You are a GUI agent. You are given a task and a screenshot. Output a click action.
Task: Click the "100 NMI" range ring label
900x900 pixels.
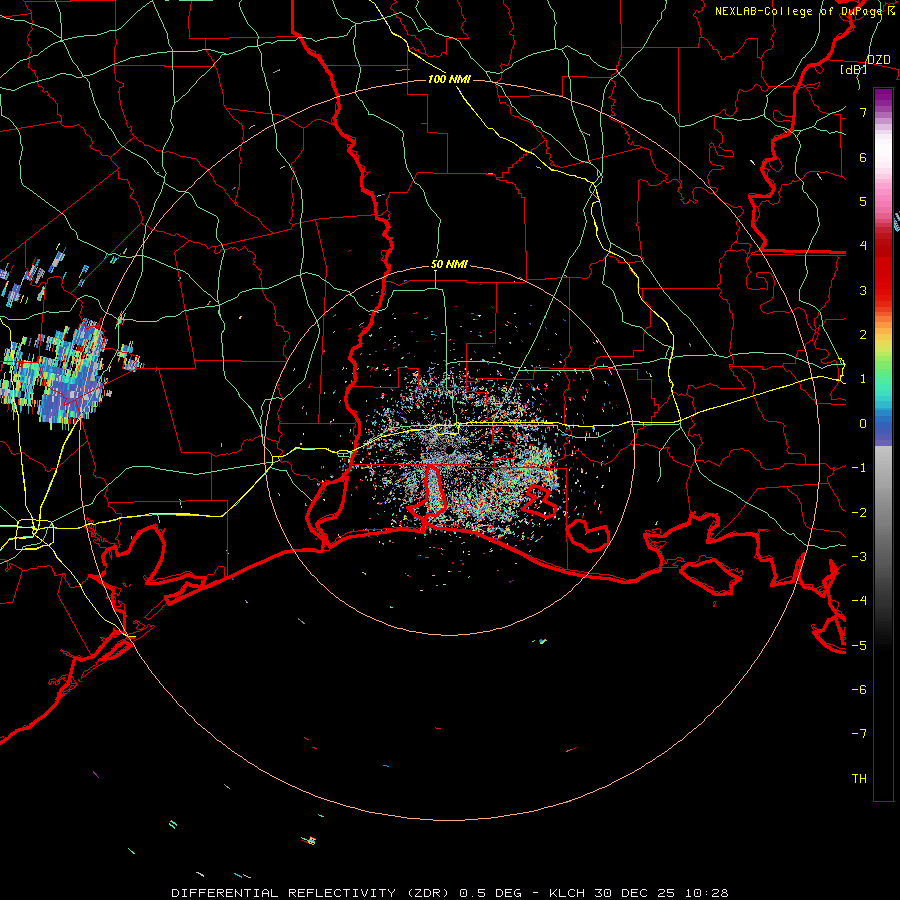pos(449,79)
